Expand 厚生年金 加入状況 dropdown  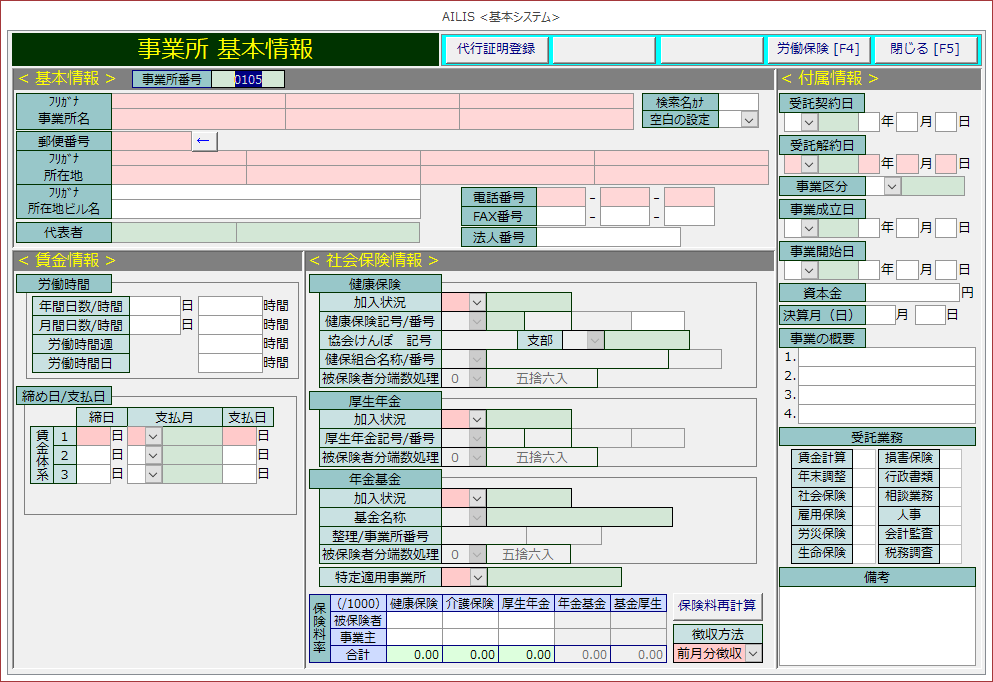[x=477, y=419]
